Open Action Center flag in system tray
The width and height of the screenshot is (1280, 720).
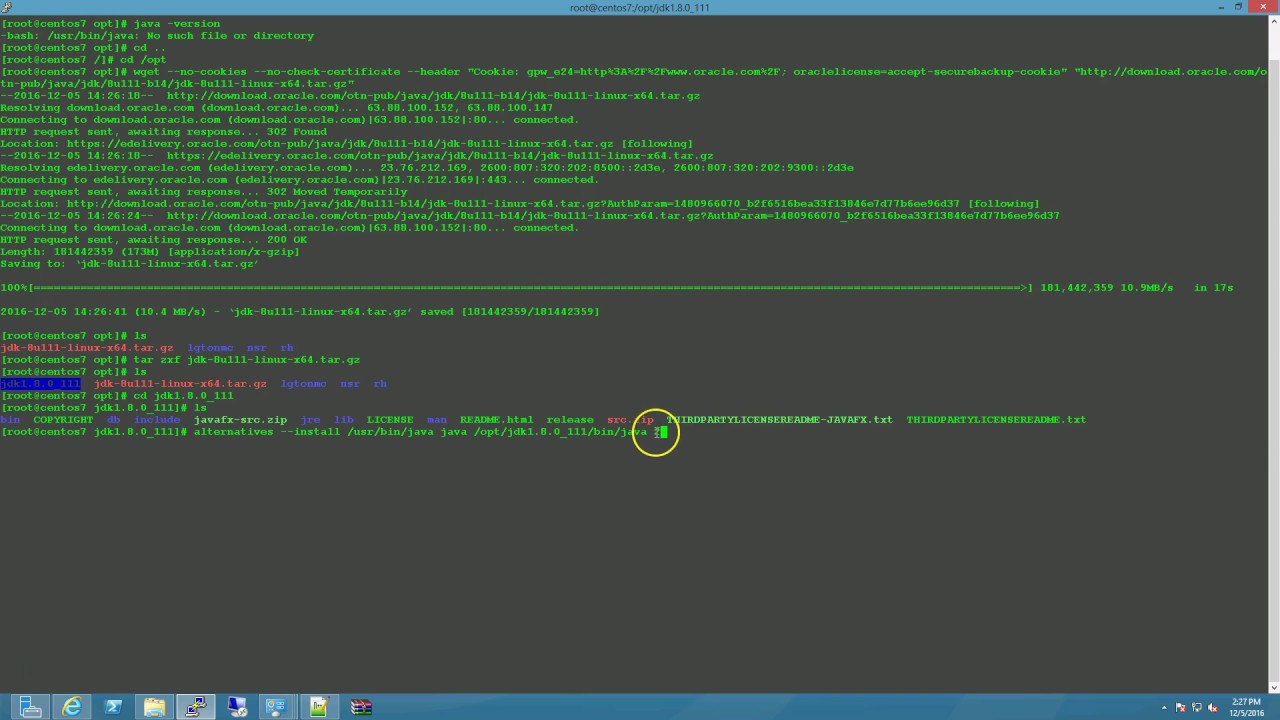[x=1181, y=708]
